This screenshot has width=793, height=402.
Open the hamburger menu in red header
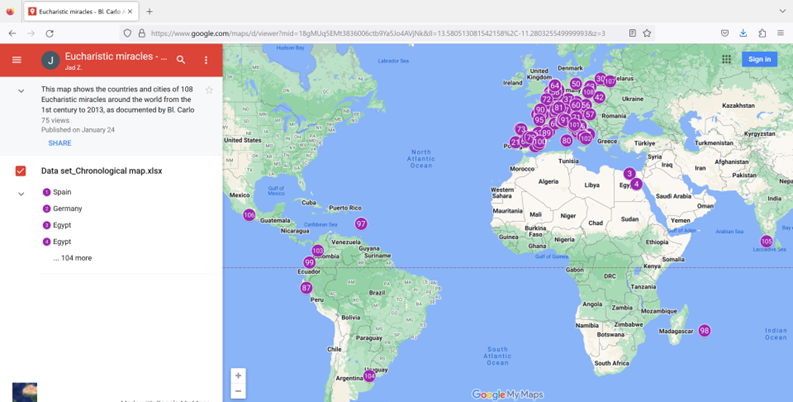coord(17,60)
